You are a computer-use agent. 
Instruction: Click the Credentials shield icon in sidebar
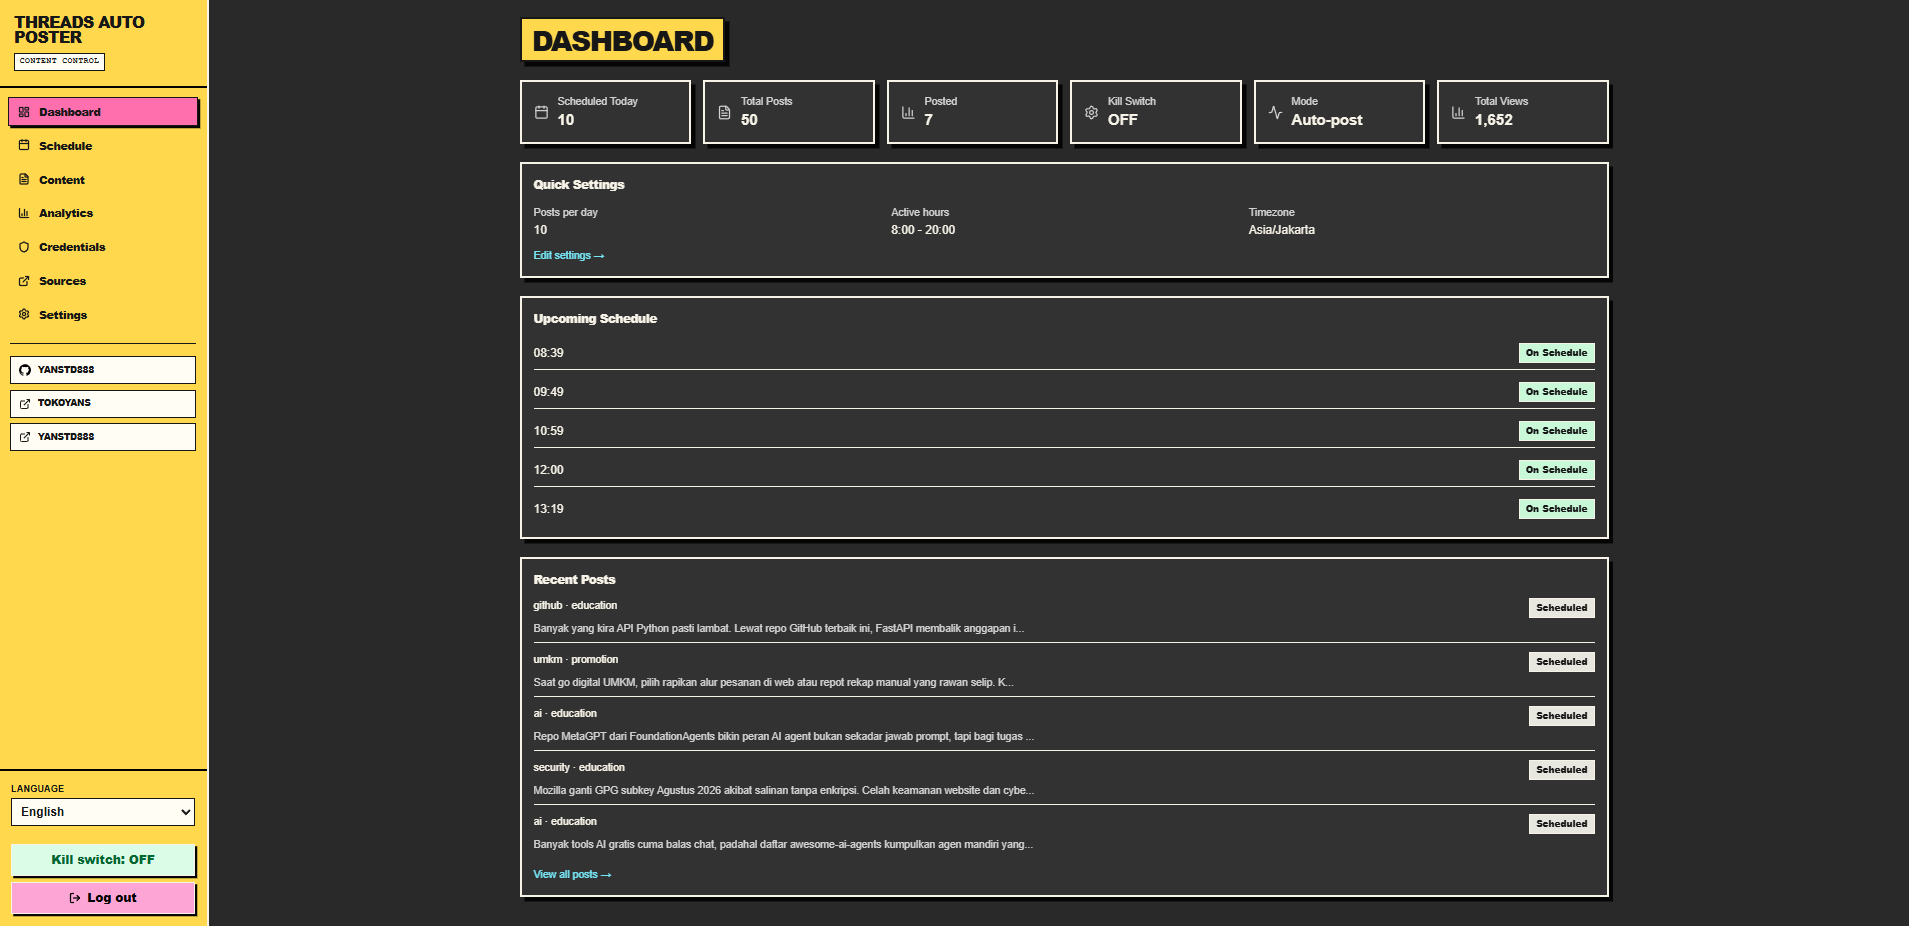(24, 247)
